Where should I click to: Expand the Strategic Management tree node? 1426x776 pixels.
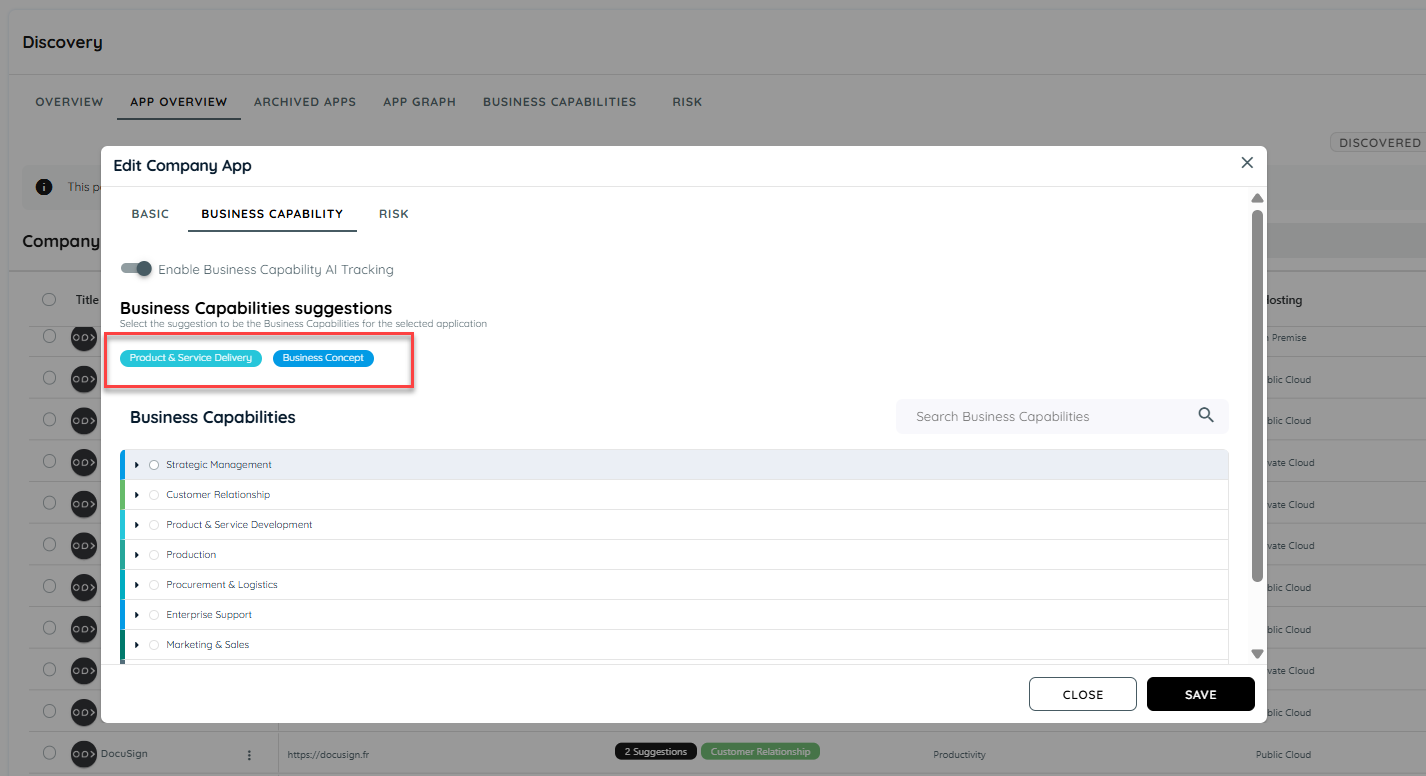[x=137, y=465]
